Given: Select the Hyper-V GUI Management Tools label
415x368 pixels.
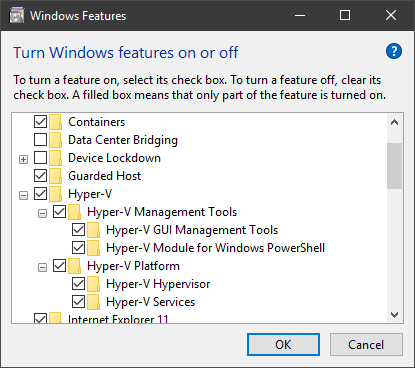Looking at the screenshot, I should click(192, 230).
